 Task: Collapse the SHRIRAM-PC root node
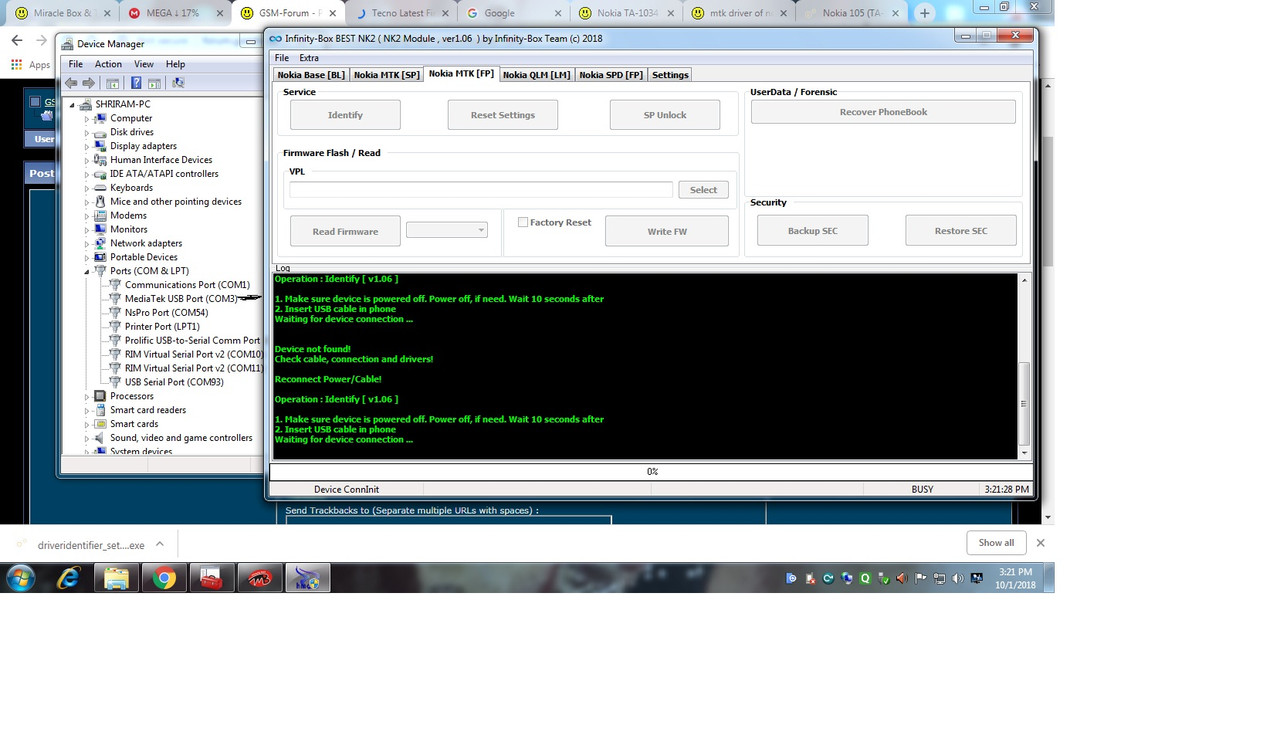point(72,105)
